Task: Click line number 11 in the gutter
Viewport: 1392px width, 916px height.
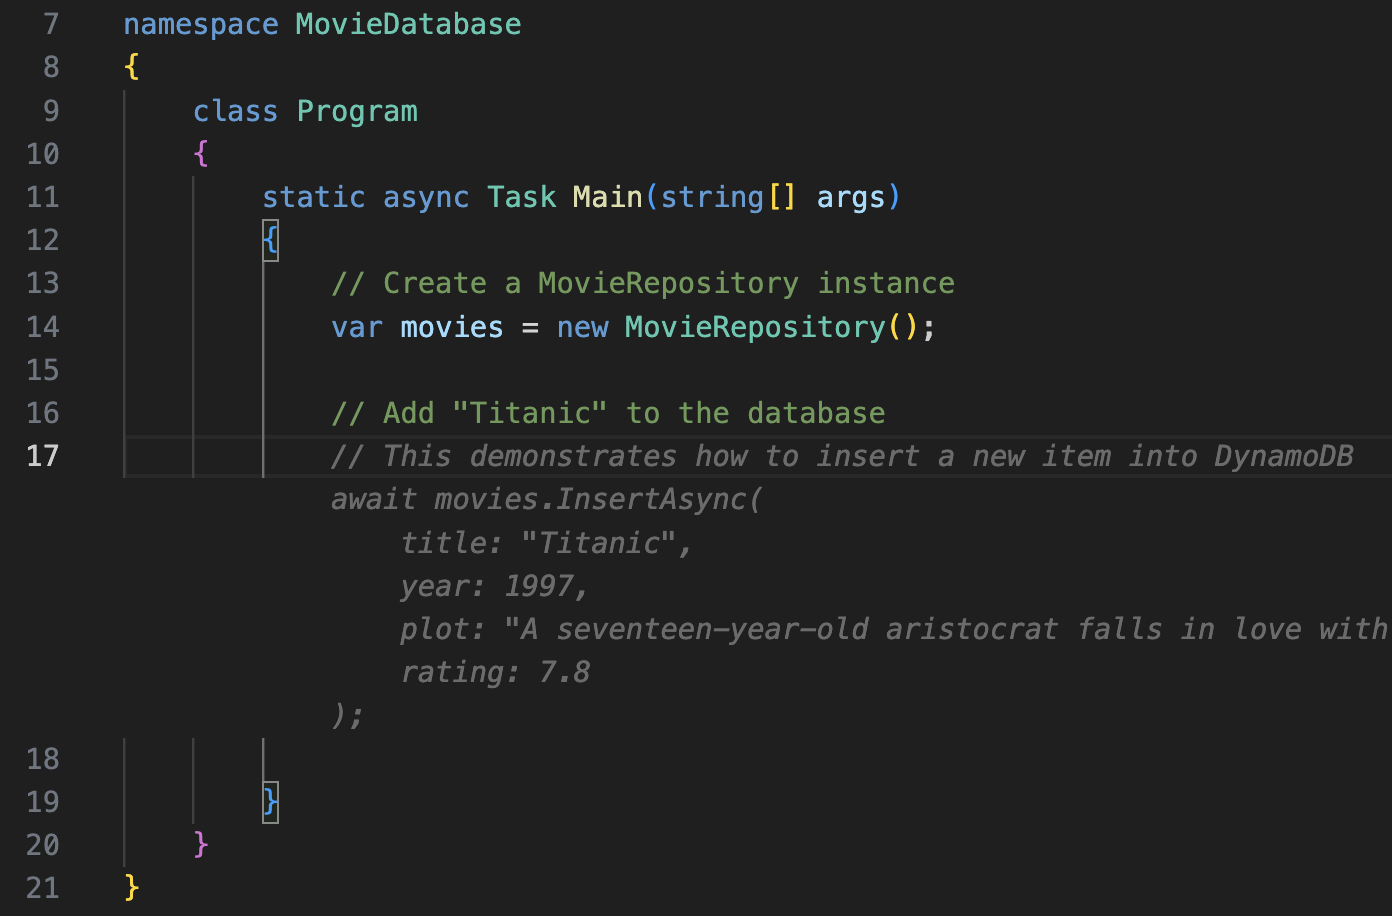Action: coord(43,196)
